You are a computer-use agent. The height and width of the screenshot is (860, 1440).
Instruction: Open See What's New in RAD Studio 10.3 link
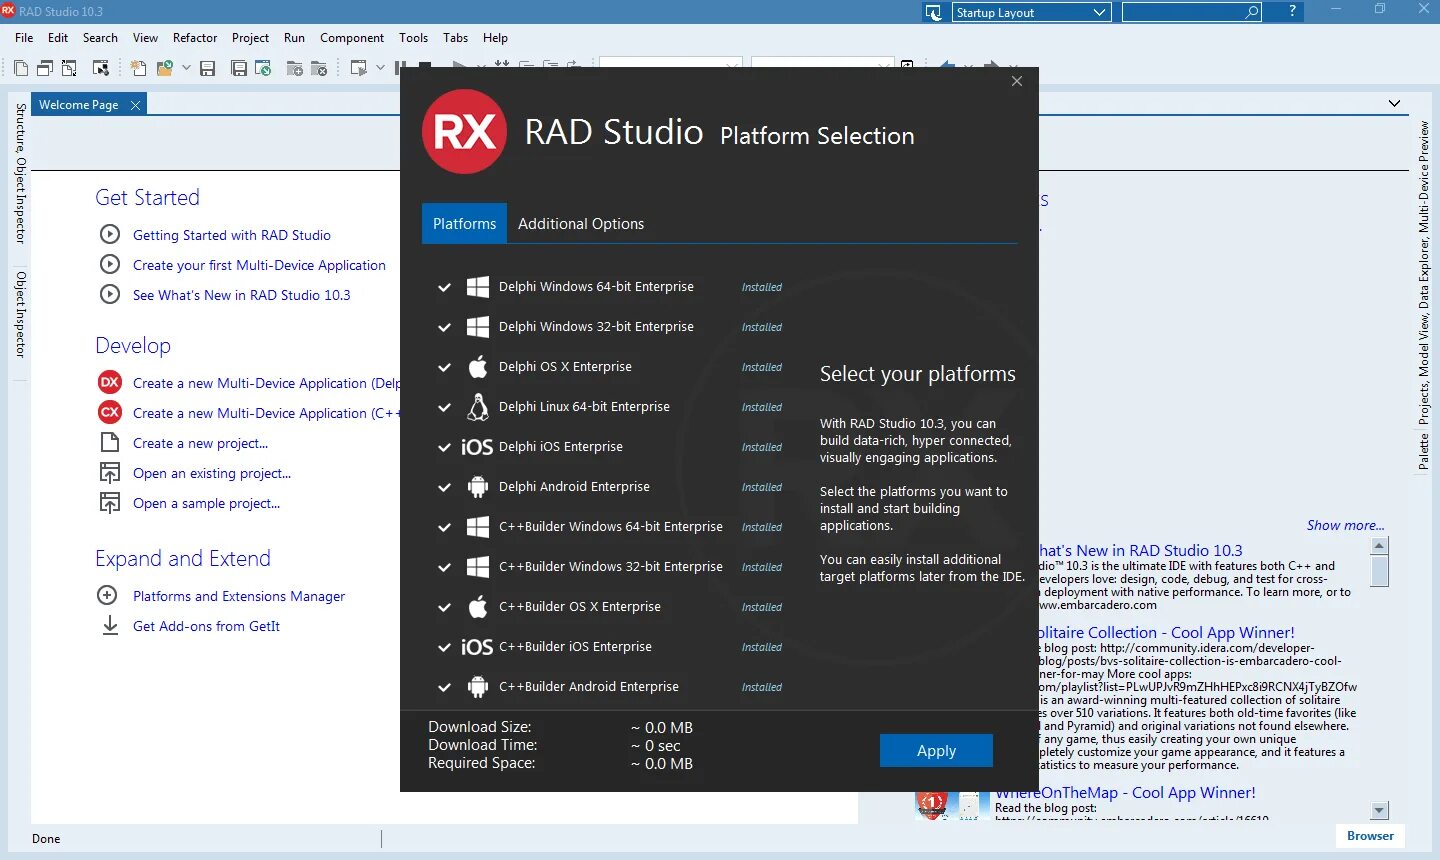(242, 295)
